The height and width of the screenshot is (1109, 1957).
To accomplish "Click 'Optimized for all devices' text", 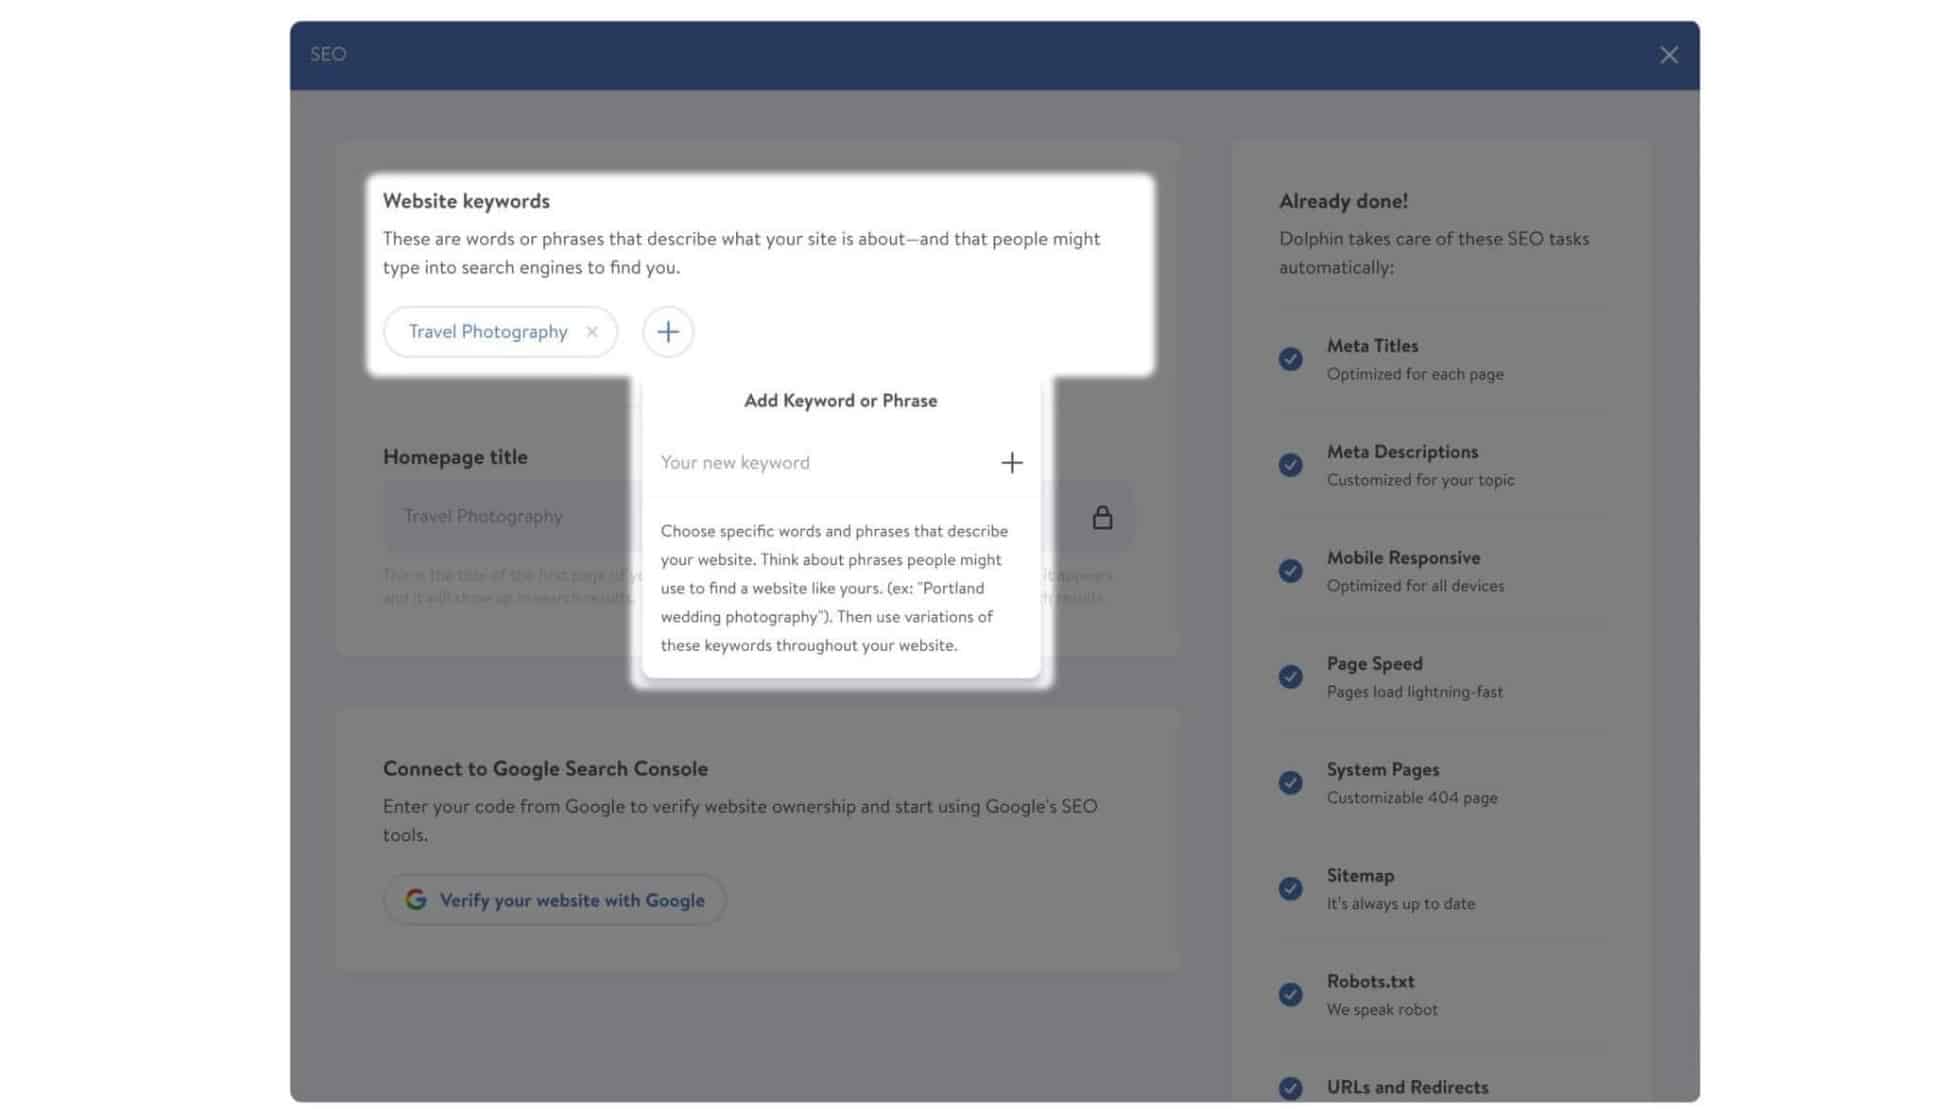I will [x=1415, y=586].
